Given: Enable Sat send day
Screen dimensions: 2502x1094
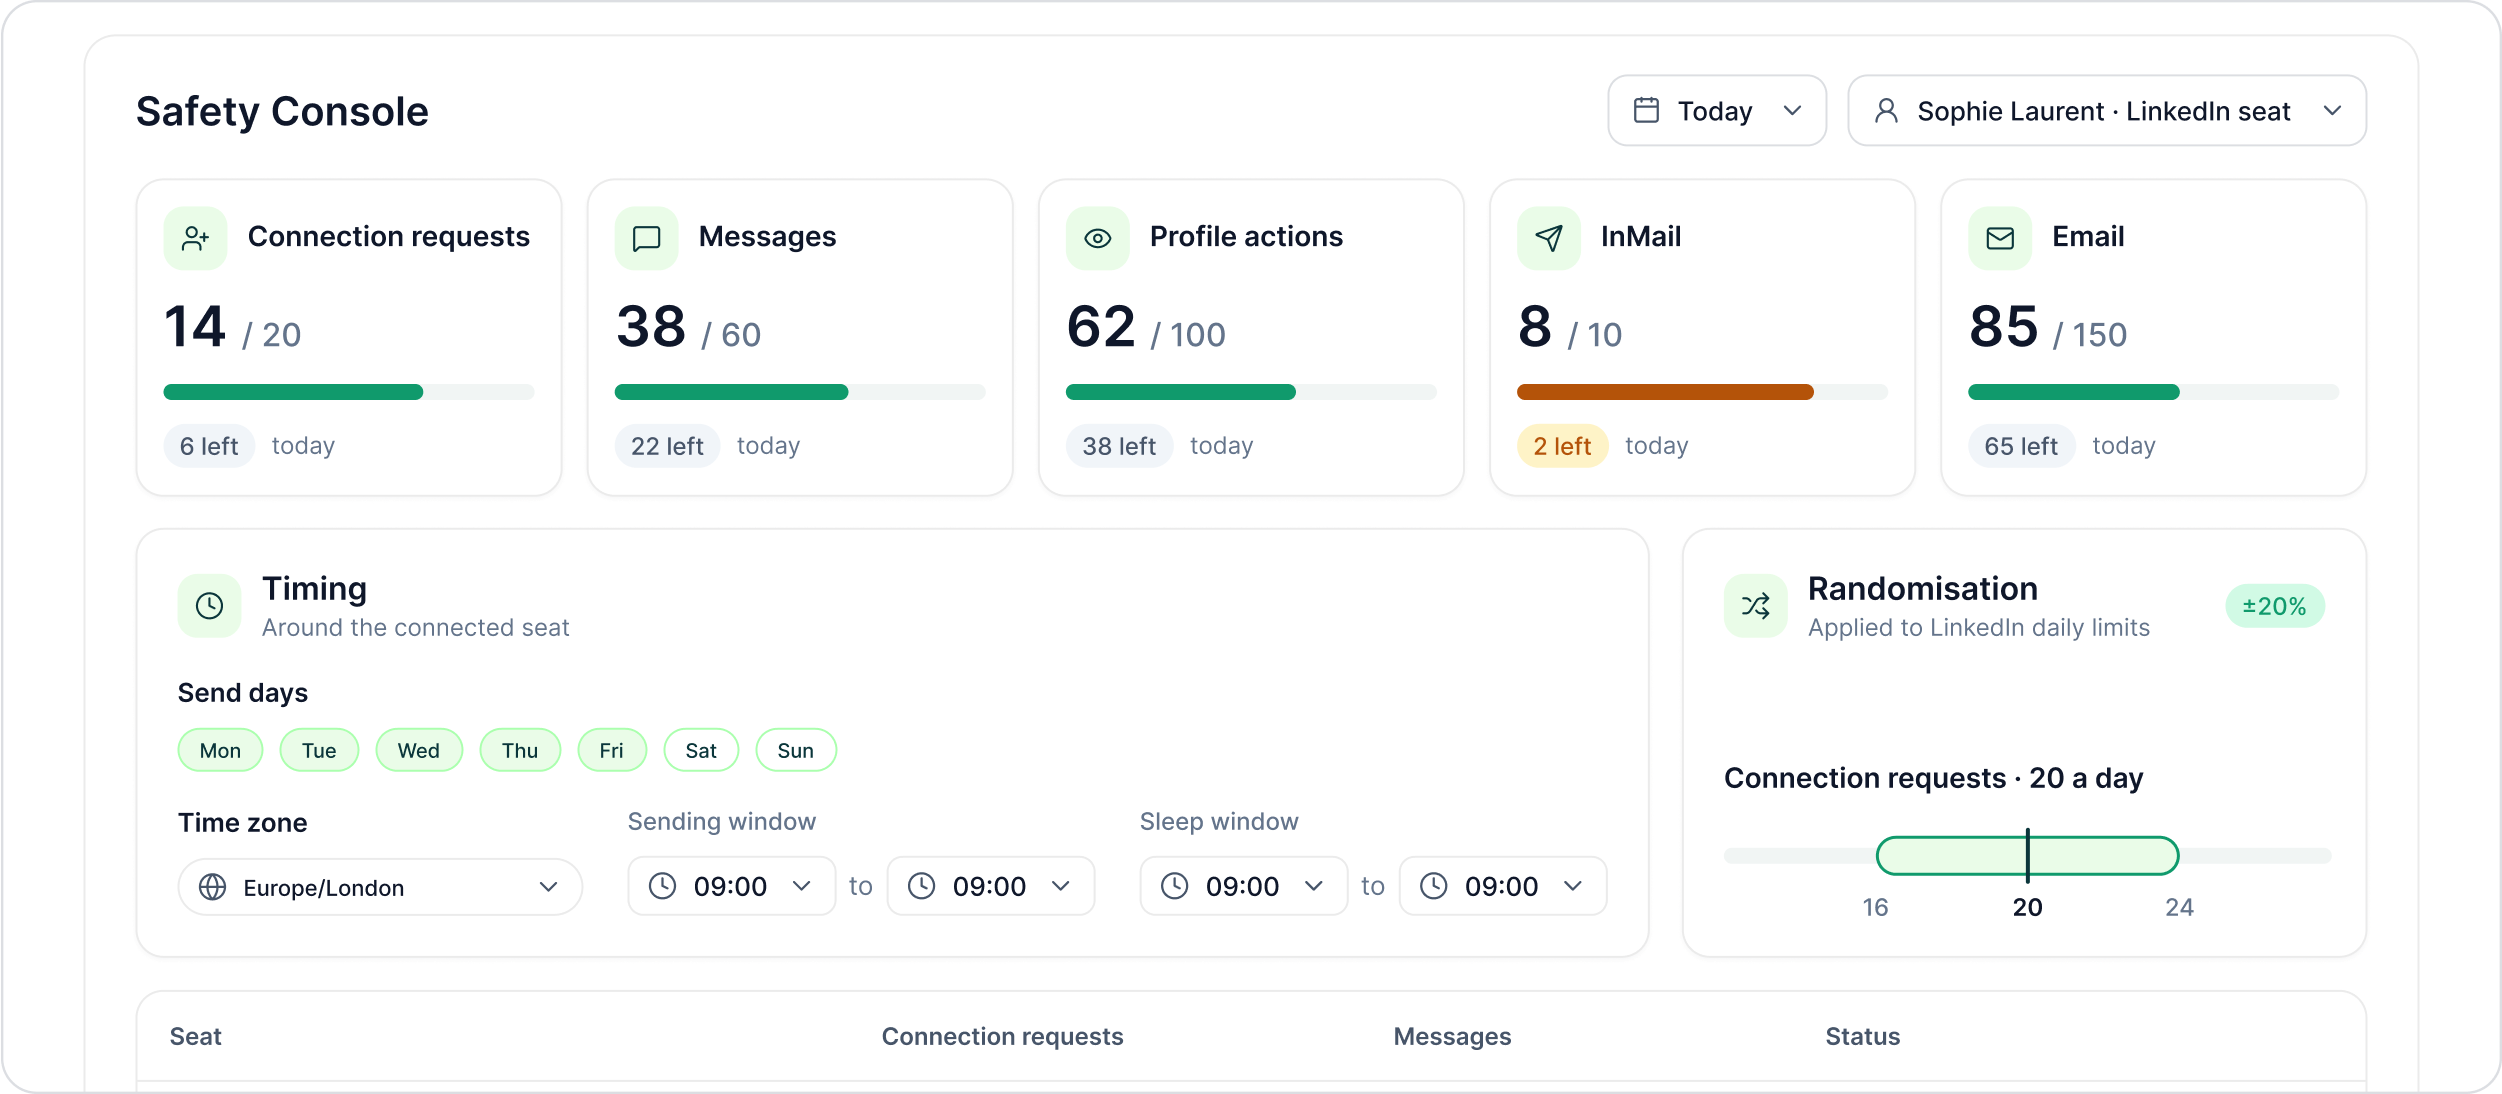Looking at the screenshot, I should point(701,750).
